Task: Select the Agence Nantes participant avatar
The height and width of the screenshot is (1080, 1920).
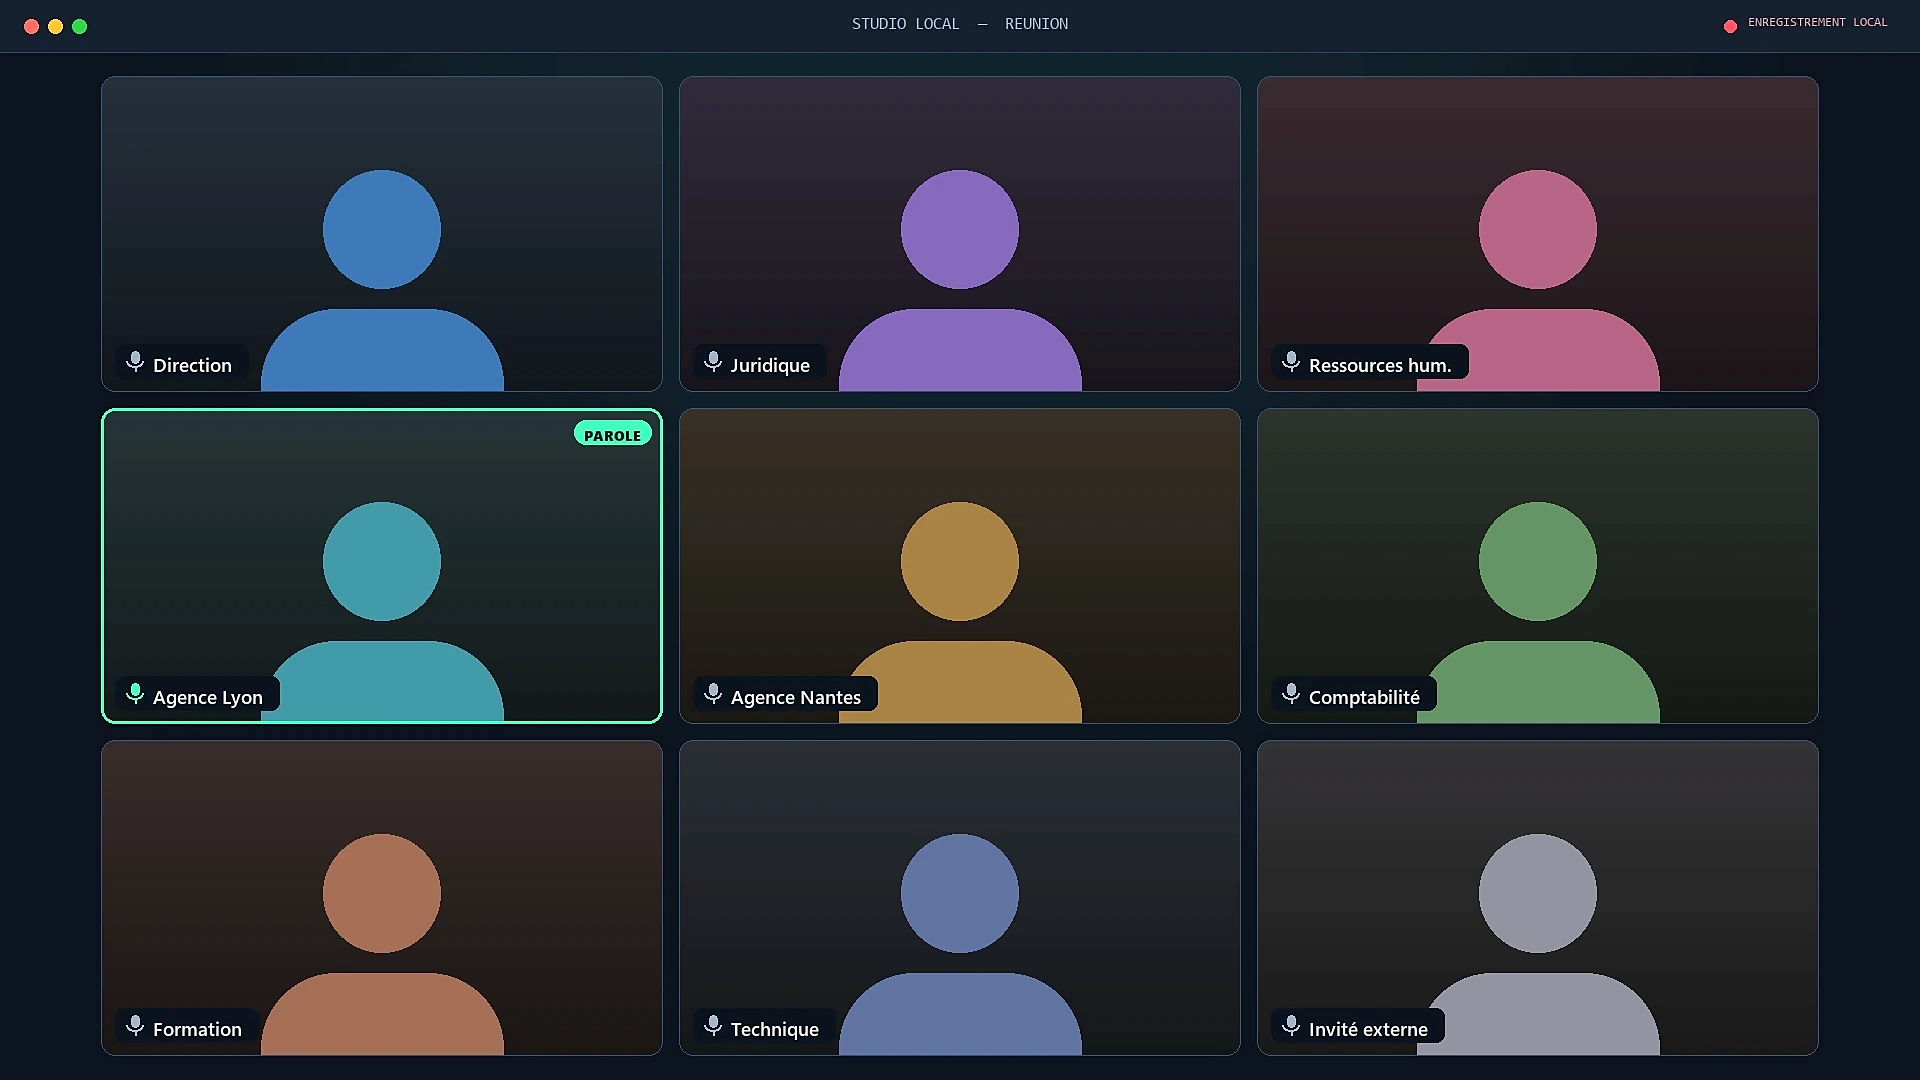Action: click(x=960, y=612)
